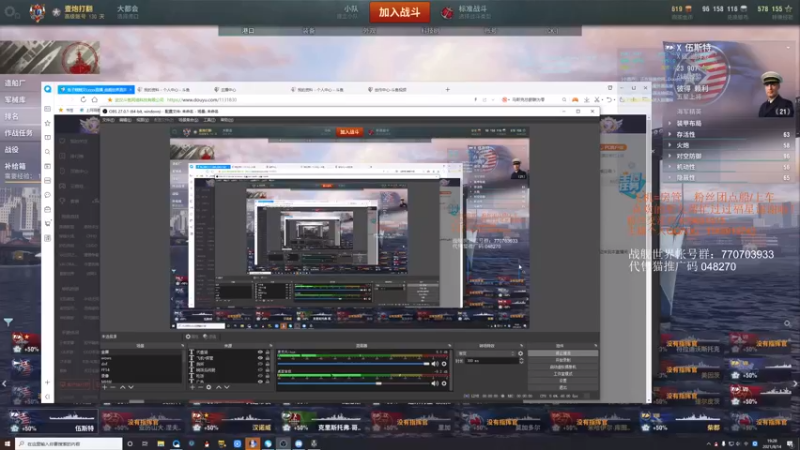Image resolution: width=800 pixels, height=450 pixels.
Task: Remove selected scene in OBS
Action: (x=113, y=387)
